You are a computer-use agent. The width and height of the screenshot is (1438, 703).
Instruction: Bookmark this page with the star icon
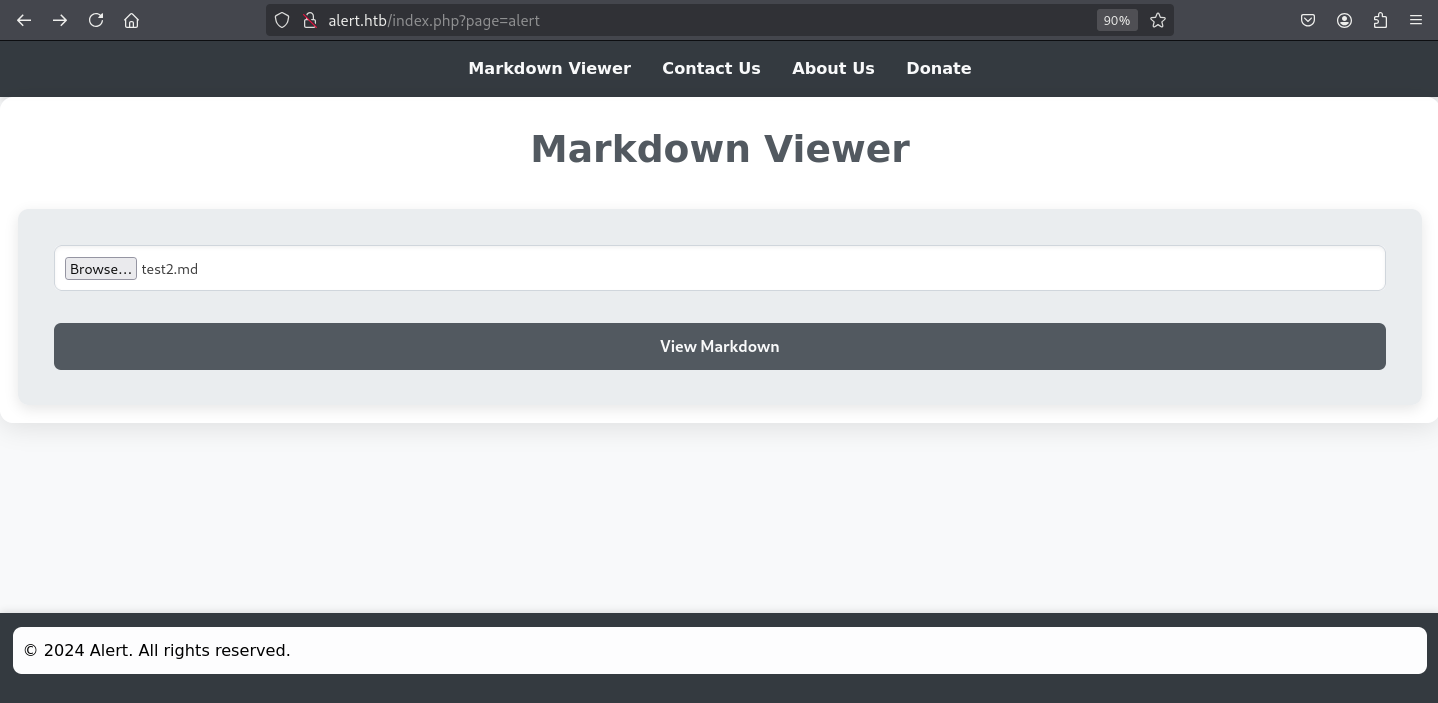coord(1158,20)
